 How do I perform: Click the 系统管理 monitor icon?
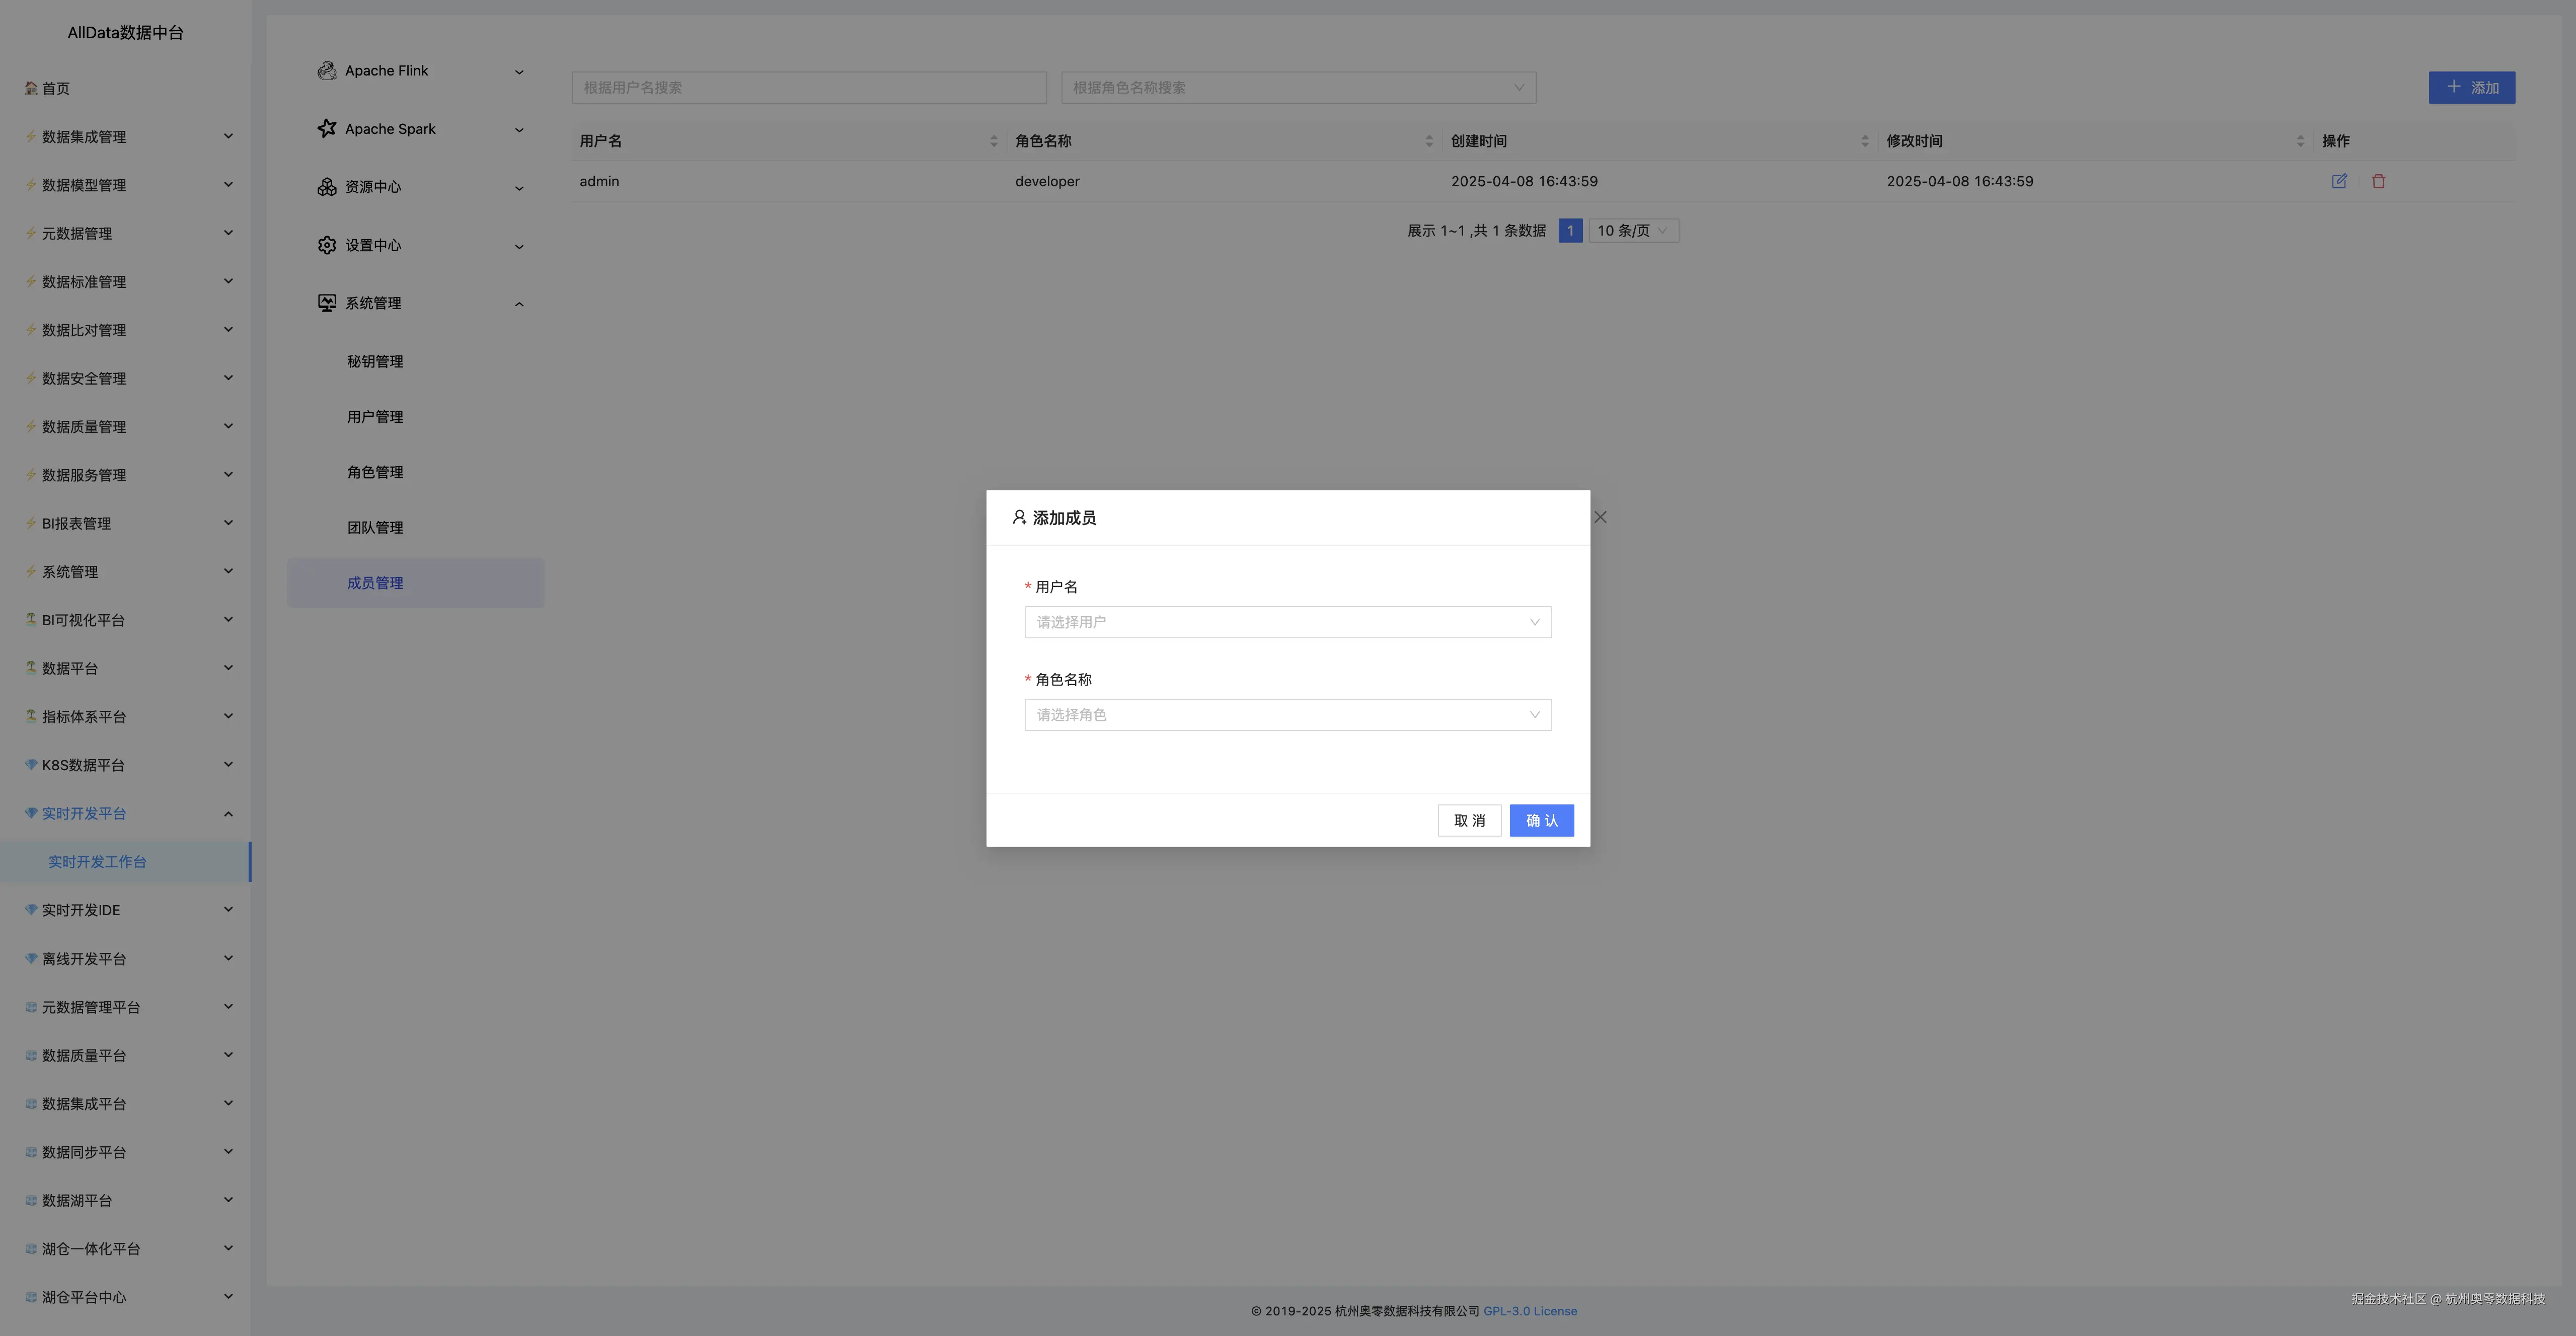coord(326,303)
